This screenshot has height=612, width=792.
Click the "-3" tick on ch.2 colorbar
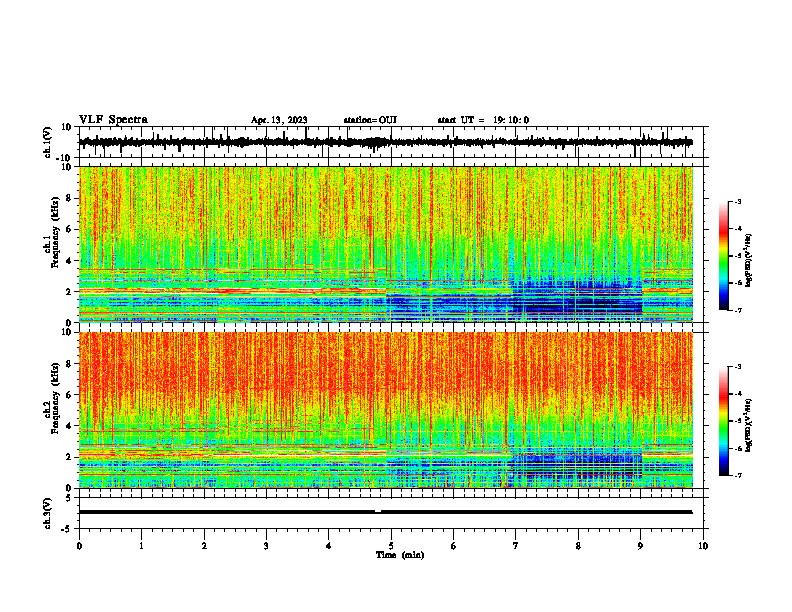pos(737,367)
